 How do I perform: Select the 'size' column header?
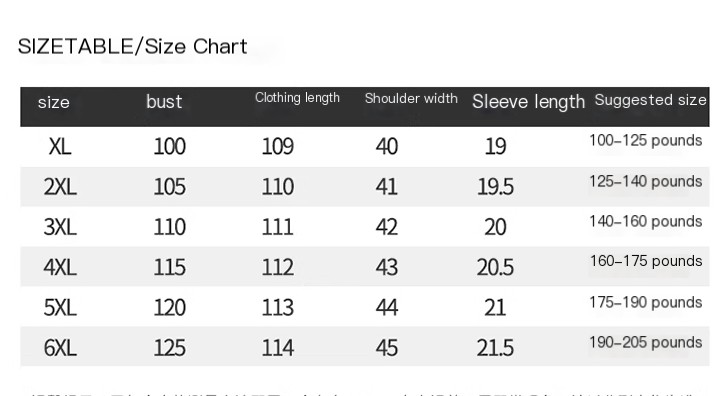coord(54,102)
